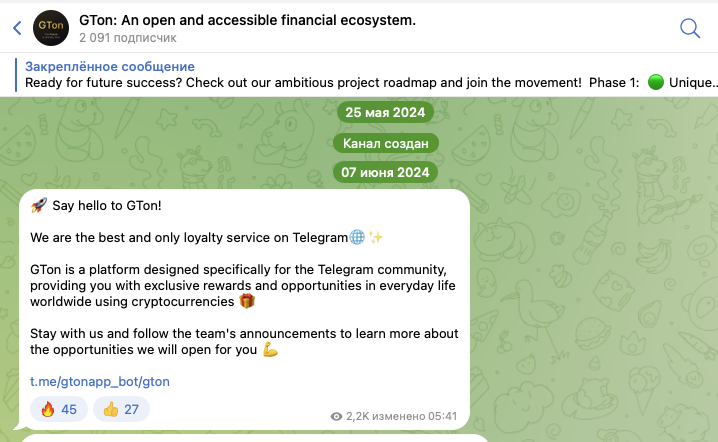Click the '25 мая 2024' date badge
This screenshot has width=718, height=442.
coord(385,112)
